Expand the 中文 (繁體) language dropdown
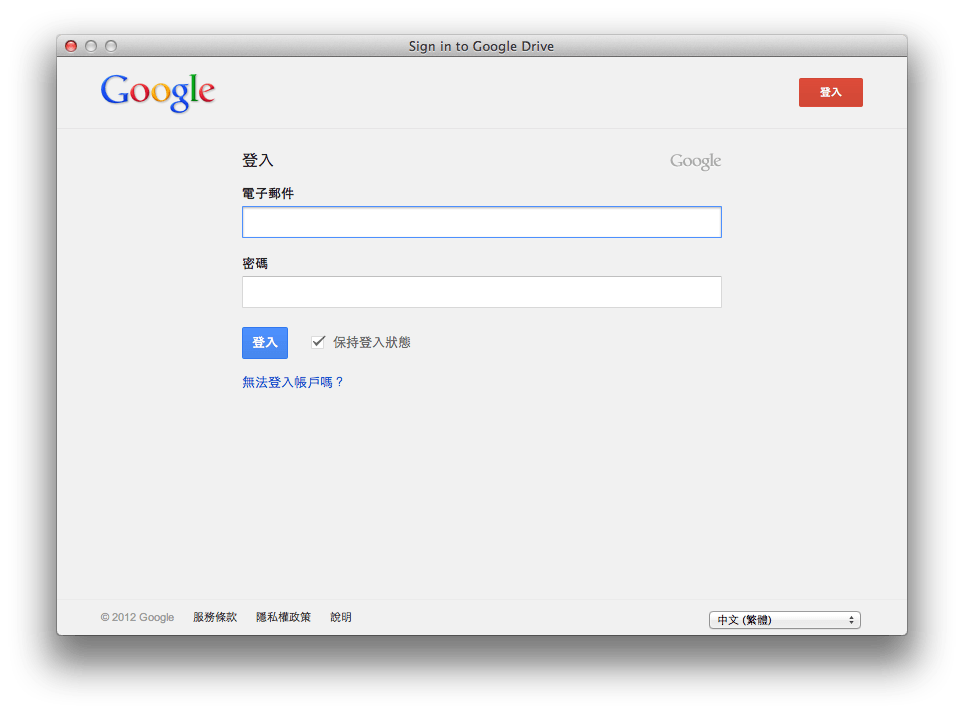The width and height of the screenshot is (964, 714). point(784,620)
